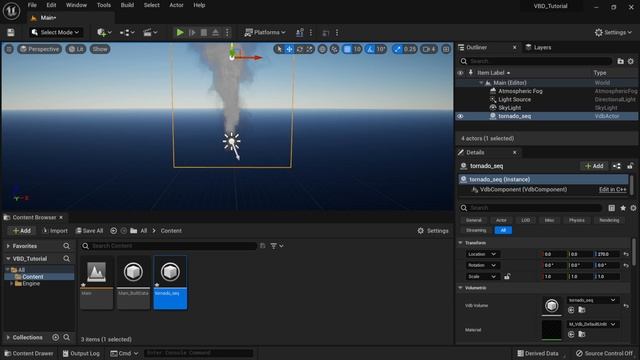Select the Streaming filter in Details

476,230
